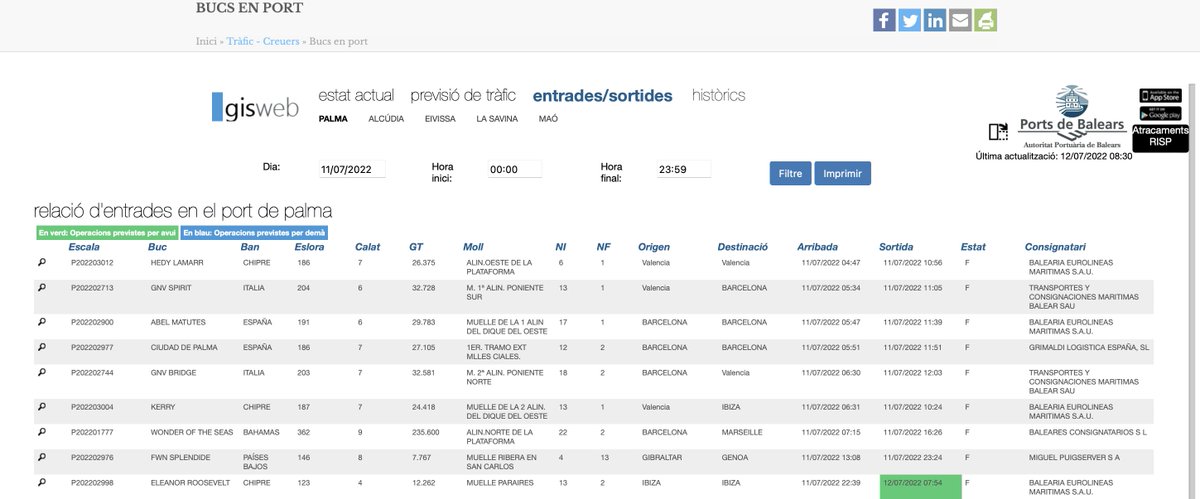Screen dimensions: 1200x499
Task: Click the Hora final input field
Action: coord(683,170)
